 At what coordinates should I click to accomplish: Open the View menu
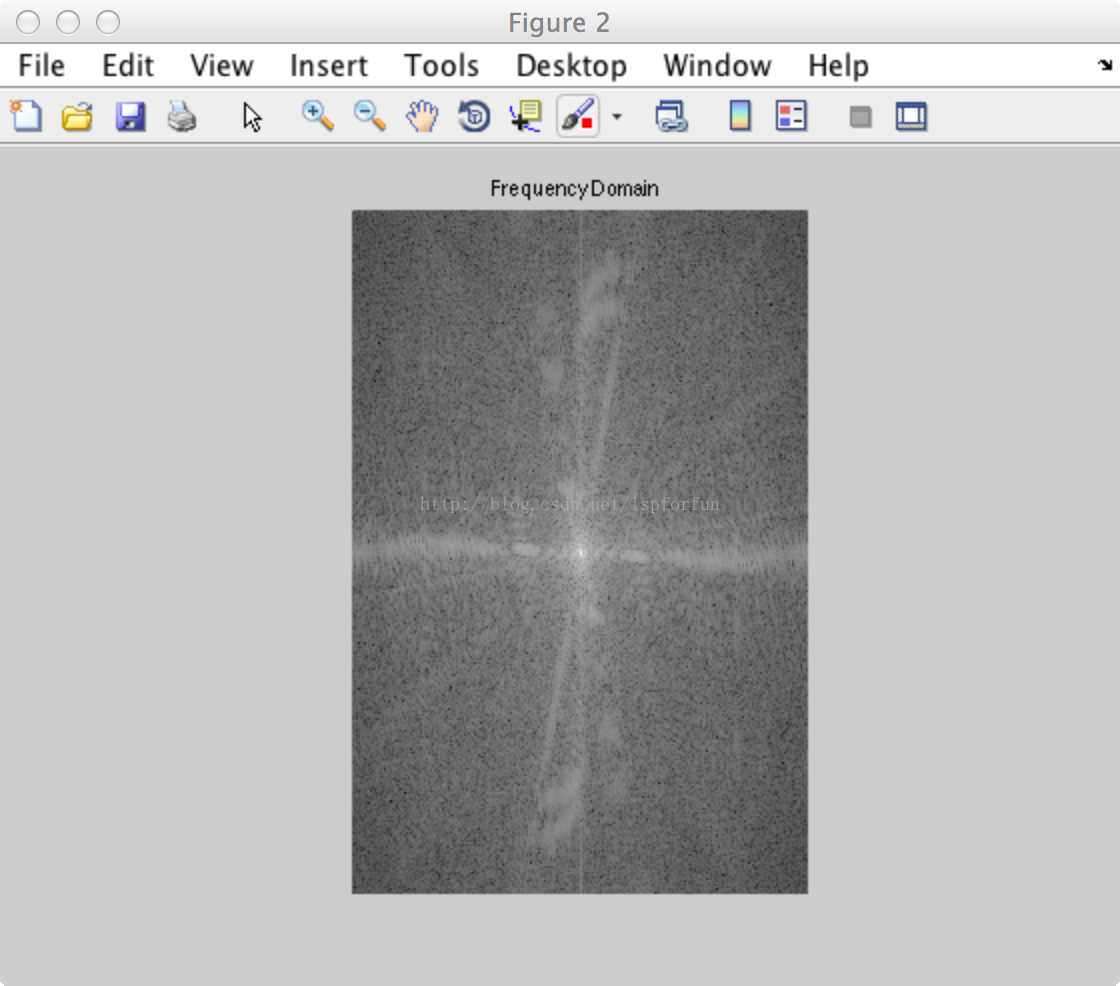point(221,66)
